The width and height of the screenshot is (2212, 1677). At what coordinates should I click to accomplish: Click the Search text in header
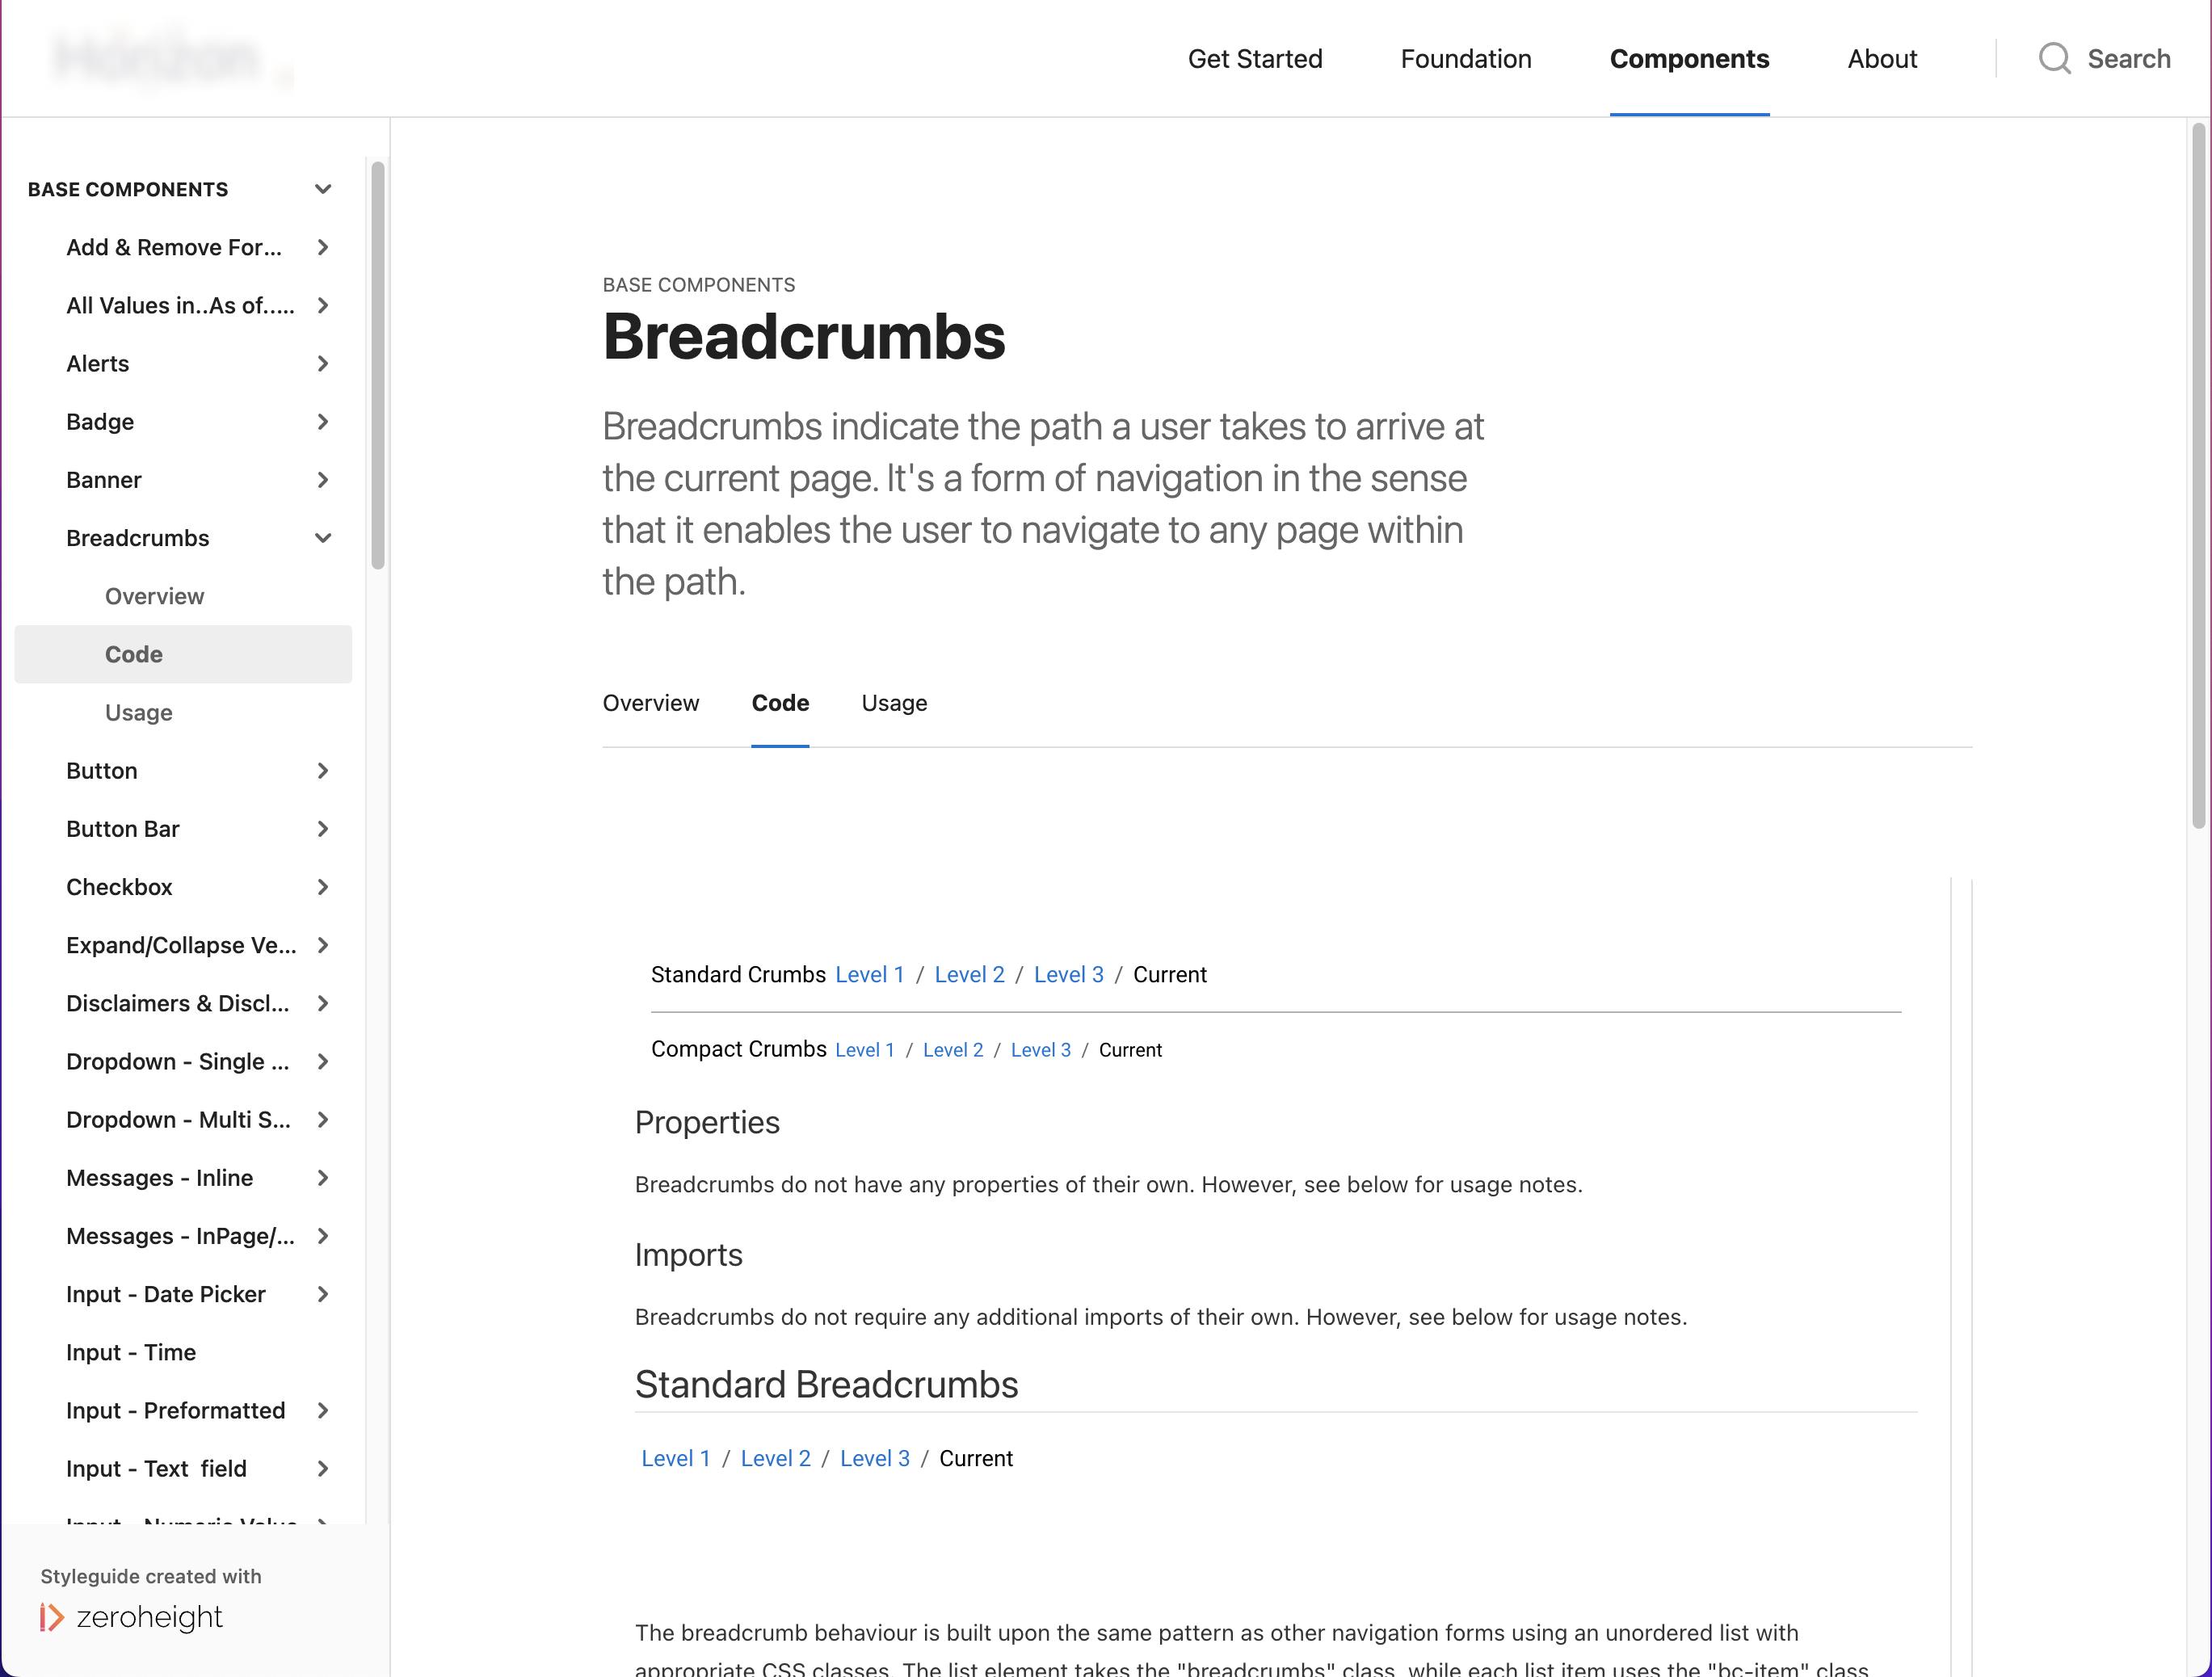click(2128, 59)
